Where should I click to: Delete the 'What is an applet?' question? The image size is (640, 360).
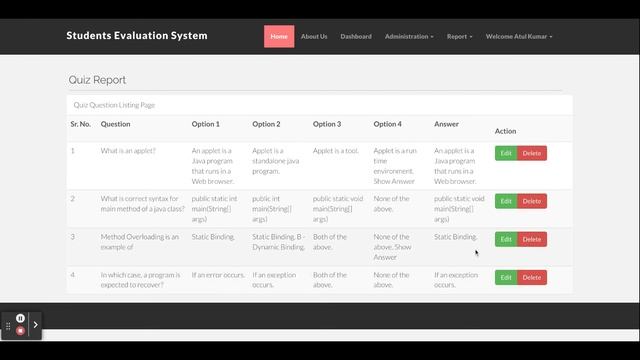point(532,153)
